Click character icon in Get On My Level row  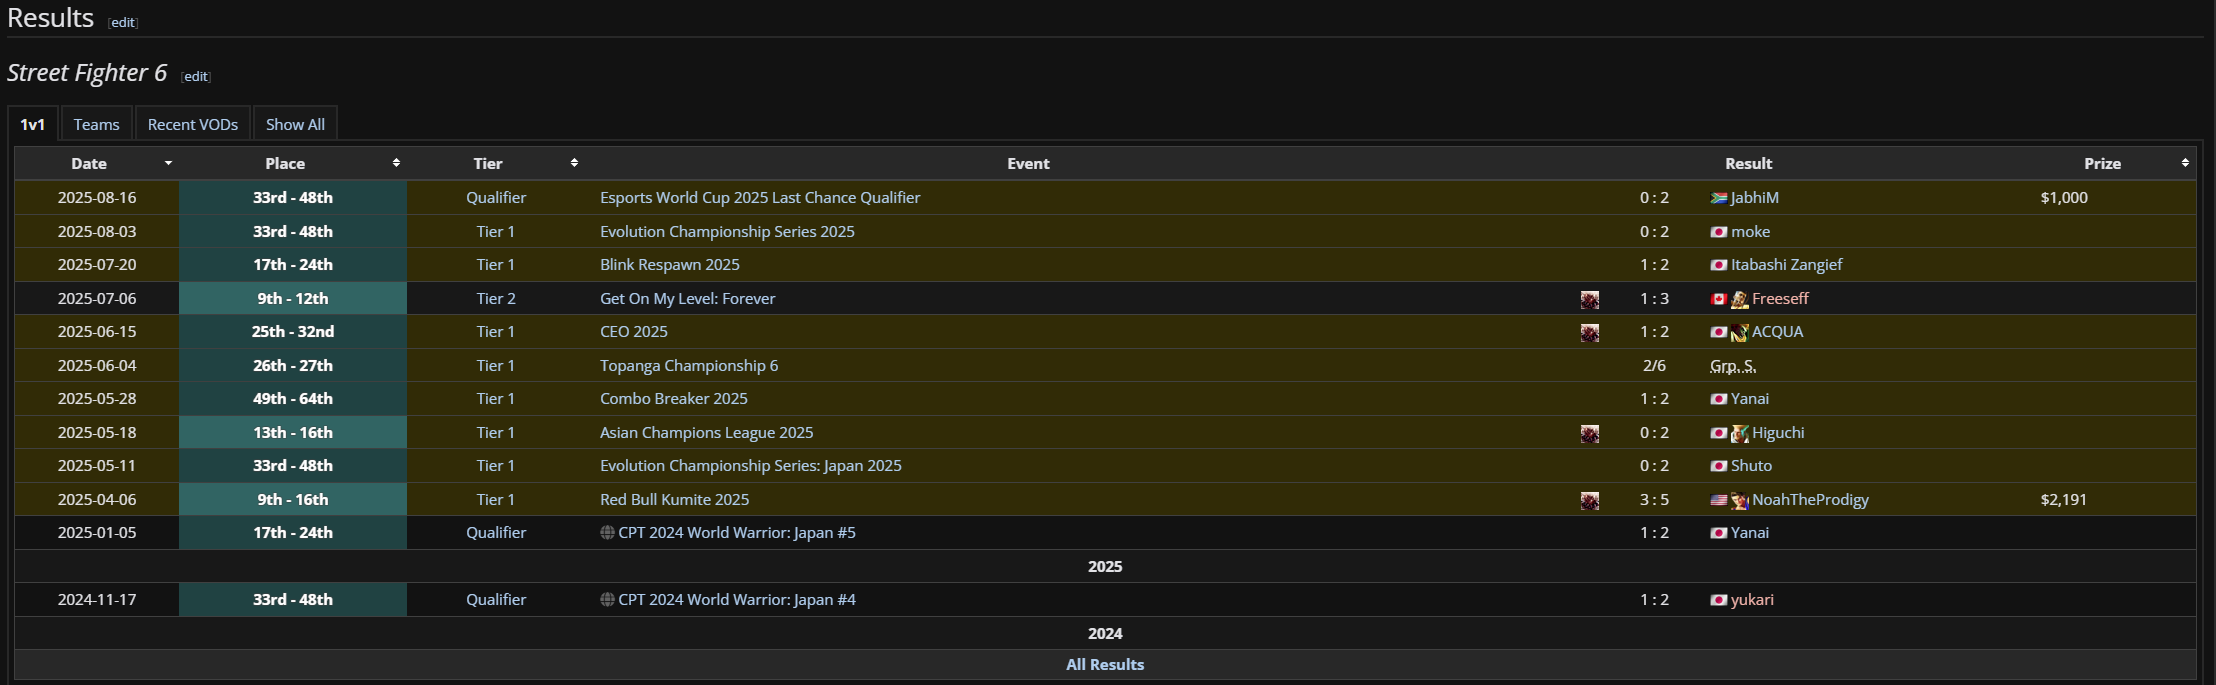click(x=1589, y=299)
